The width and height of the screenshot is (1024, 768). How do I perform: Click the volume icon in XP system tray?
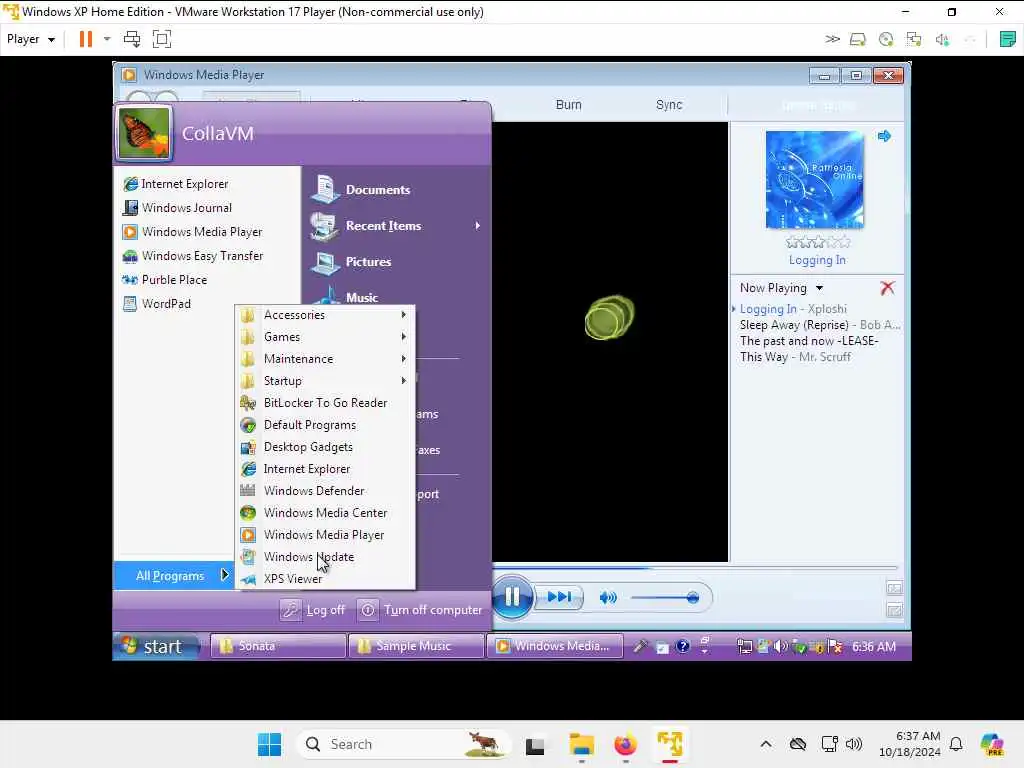[780, 647]
